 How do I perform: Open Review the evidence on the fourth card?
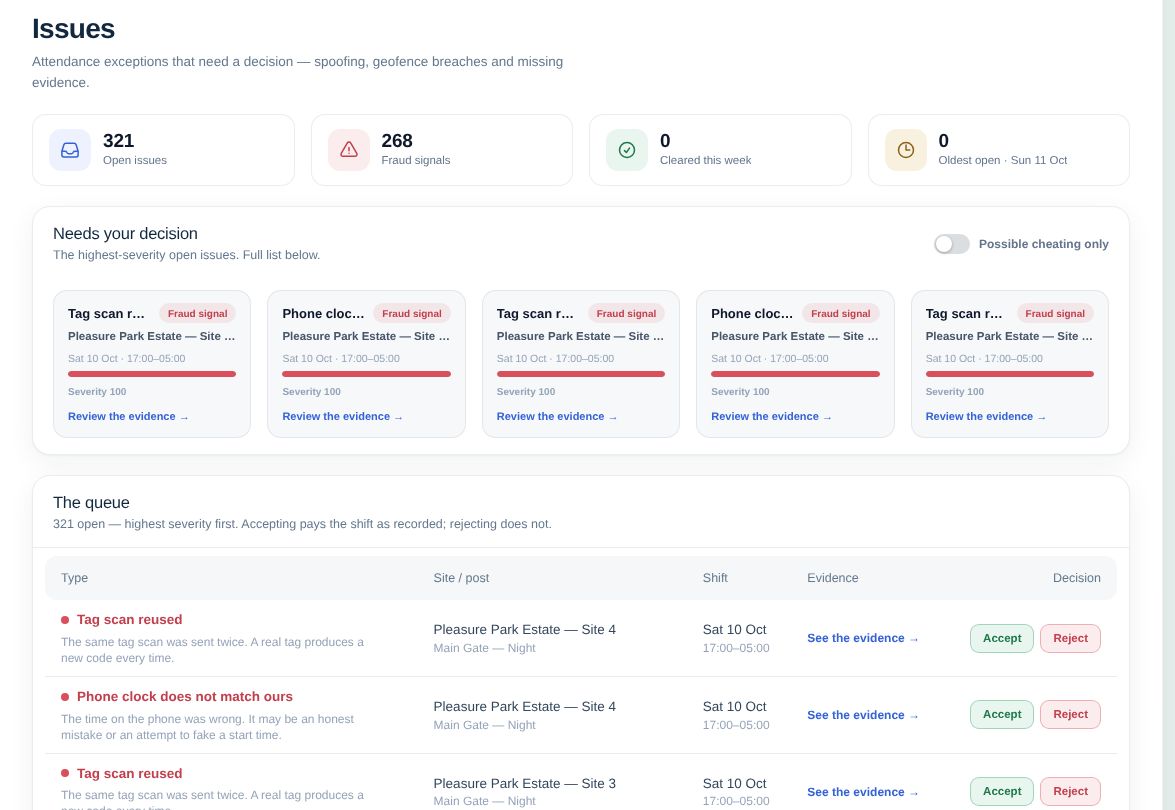click(x=771, y=417)
